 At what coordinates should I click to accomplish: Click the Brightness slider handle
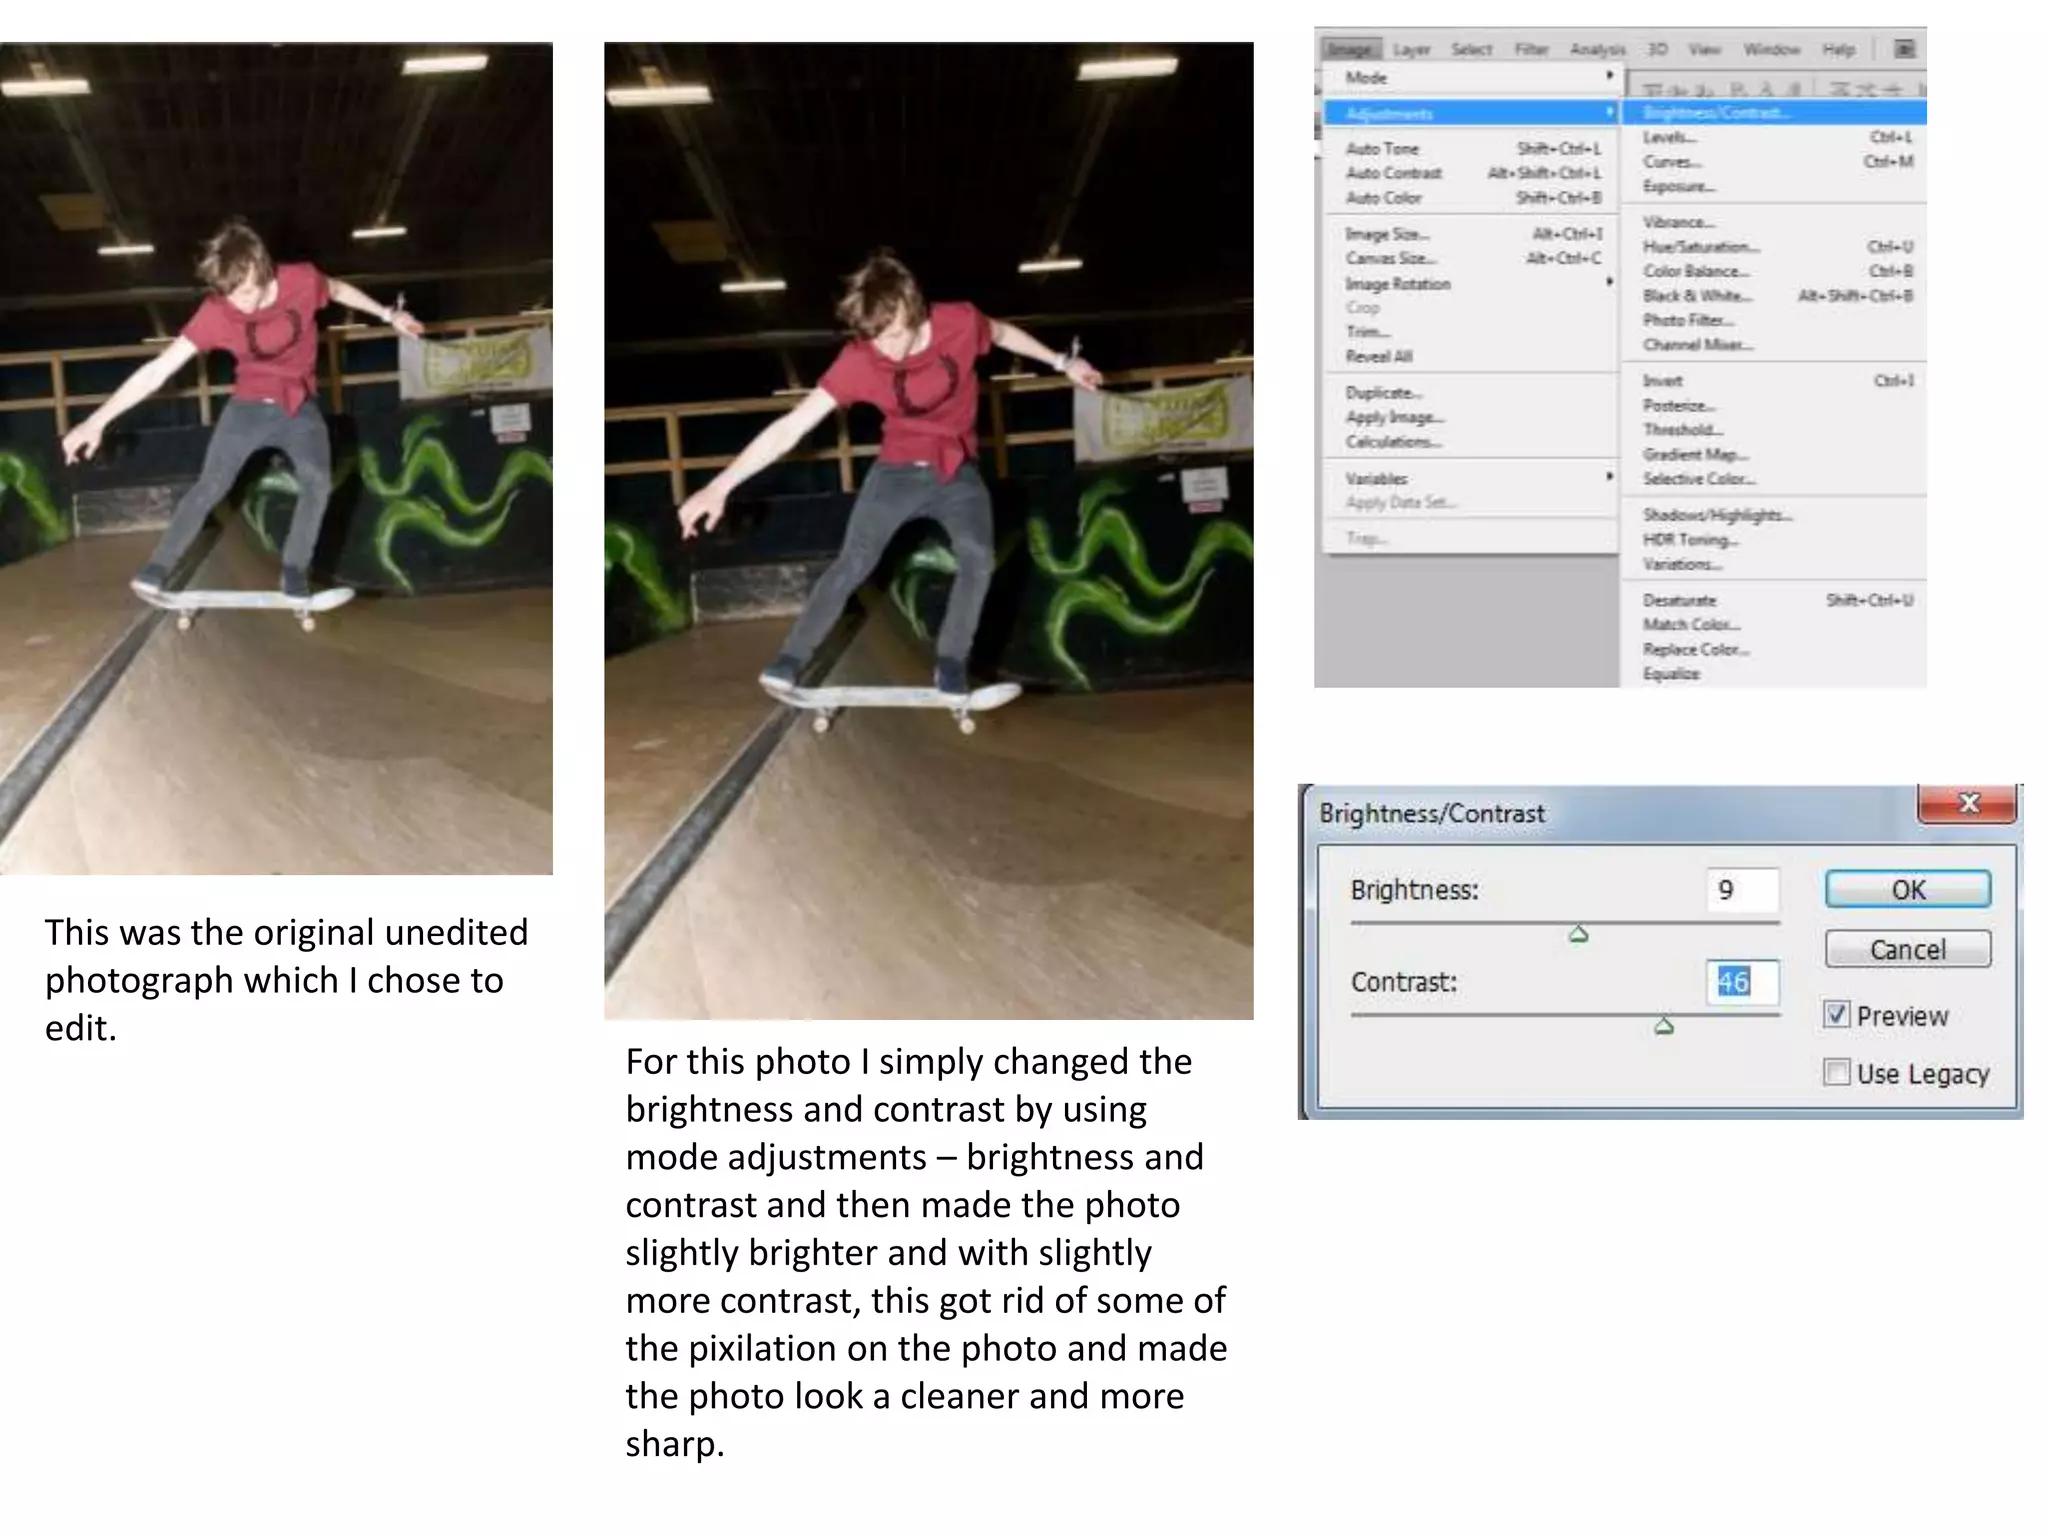[1578, 934]
